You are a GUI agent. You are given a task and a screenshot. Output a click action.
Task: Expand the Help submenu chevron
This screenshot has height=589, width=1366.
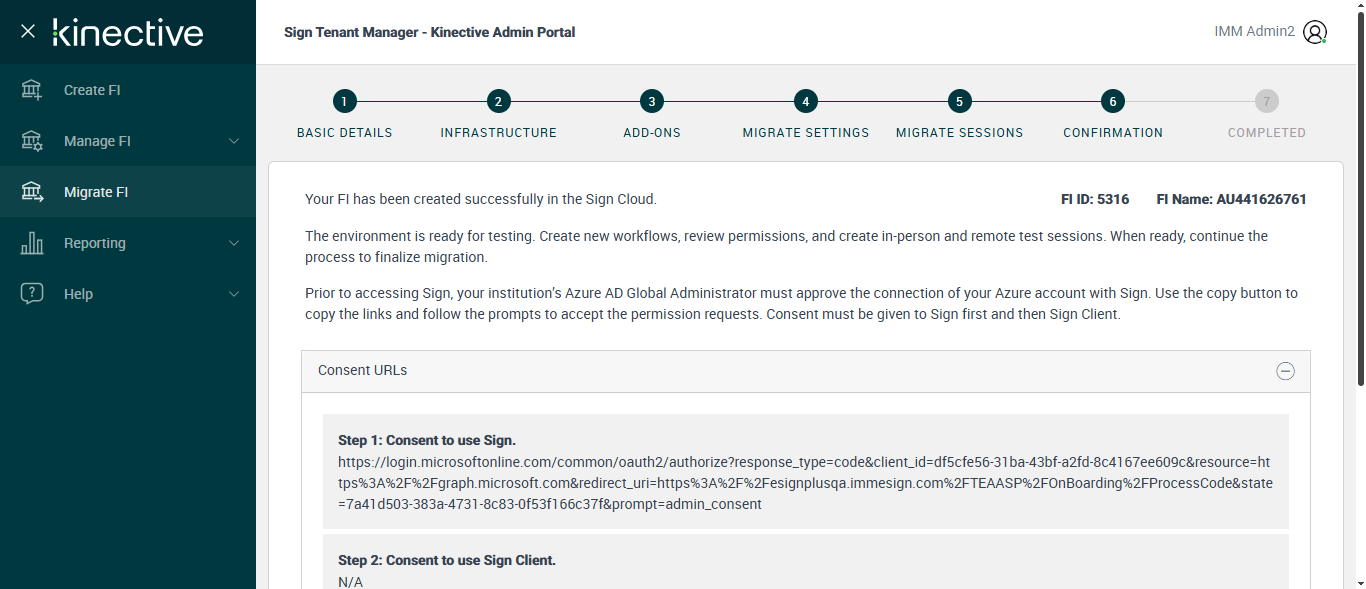[234, 294]
